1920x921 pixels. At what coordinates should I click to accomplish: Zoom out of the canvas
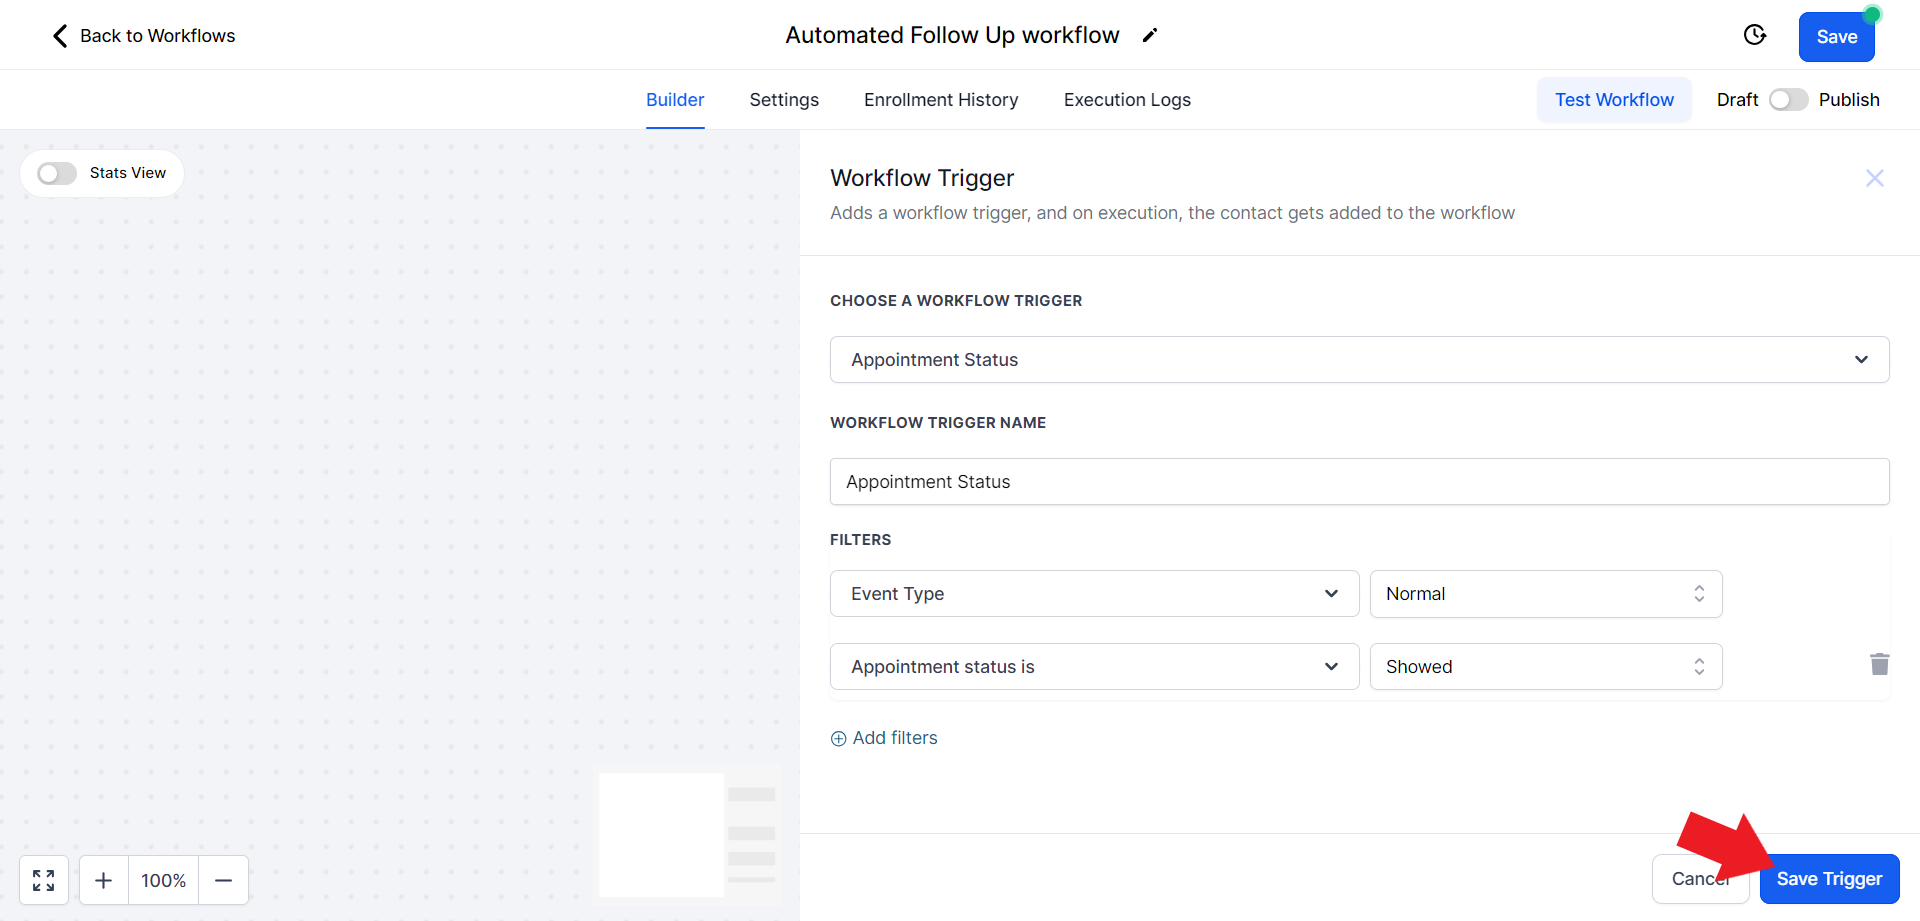(224, 880)
